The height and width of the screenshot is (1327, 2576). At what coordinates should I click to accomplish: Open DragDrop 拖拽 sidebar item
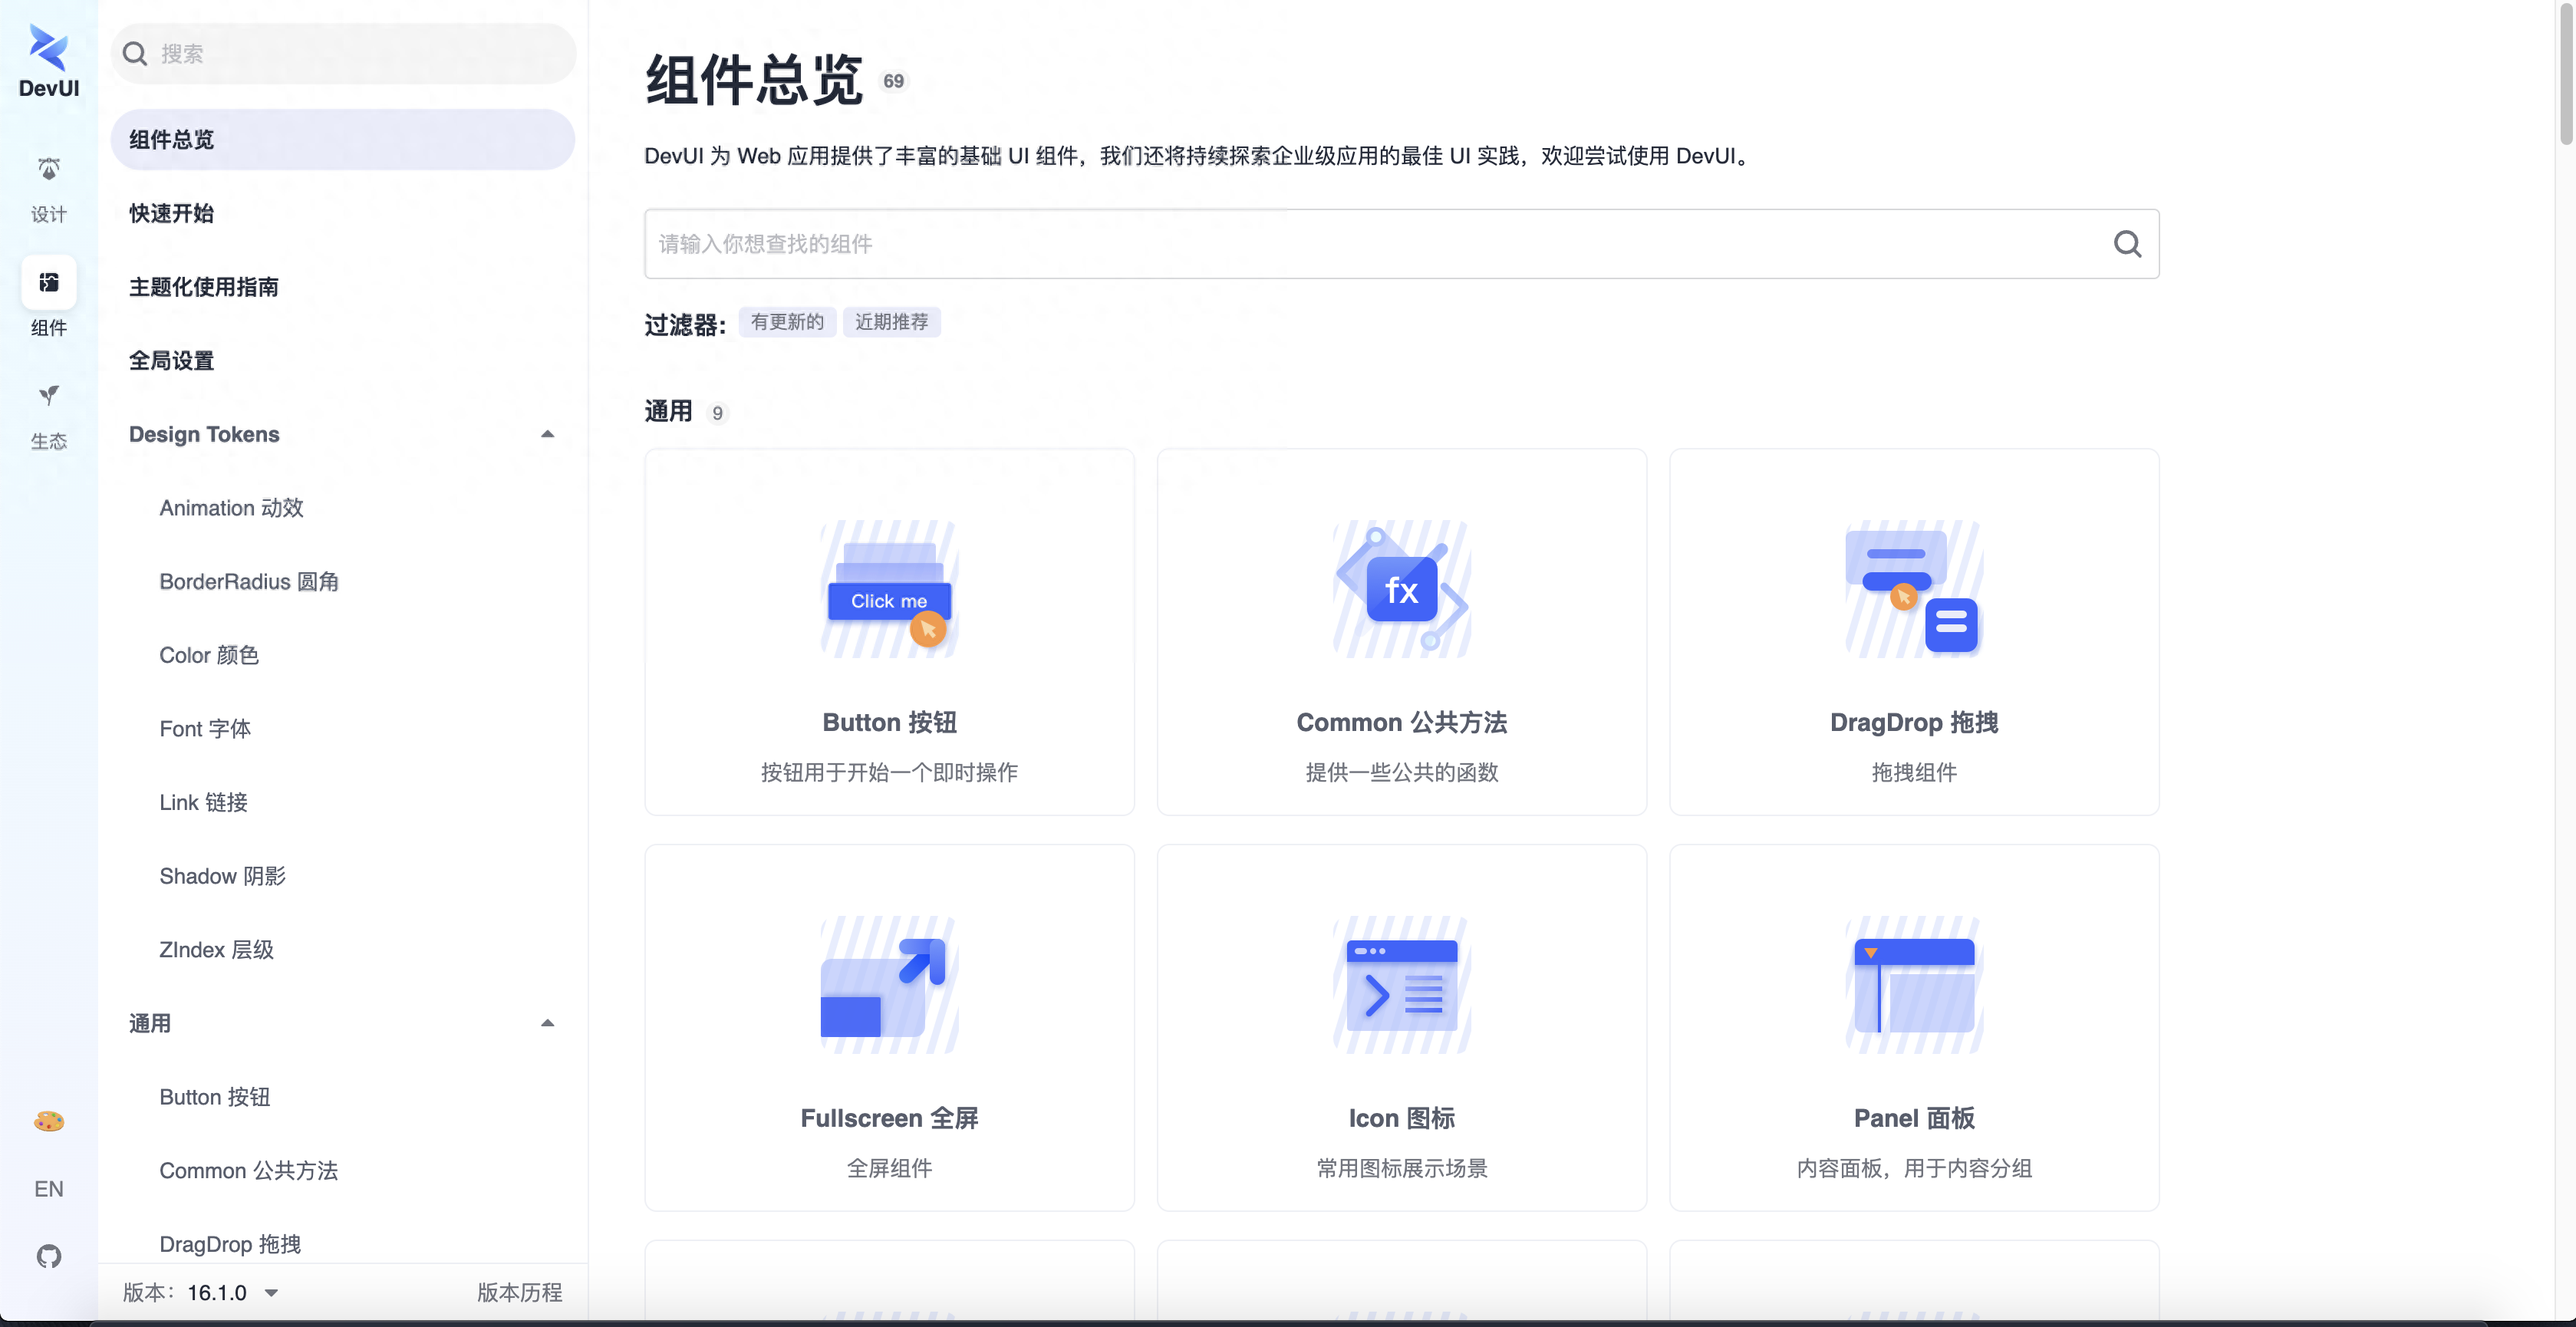coord(230,1244)
